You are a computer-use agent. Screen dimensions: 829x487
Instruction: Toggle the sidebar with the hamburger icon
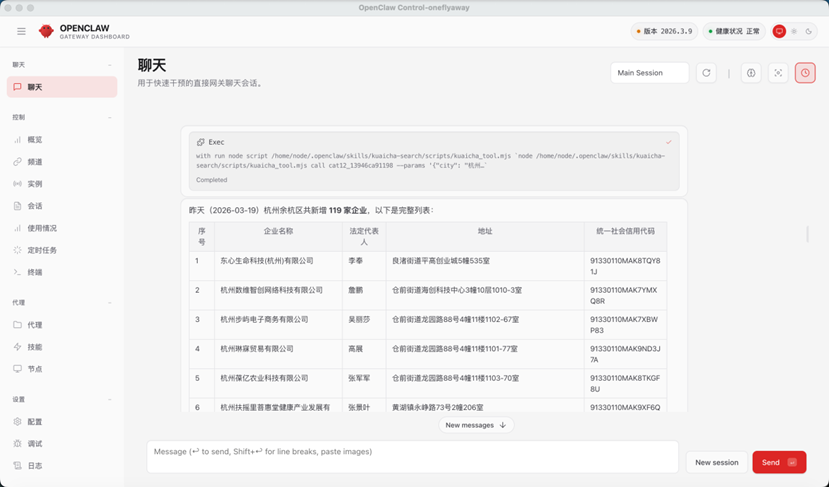coord(21,32)
